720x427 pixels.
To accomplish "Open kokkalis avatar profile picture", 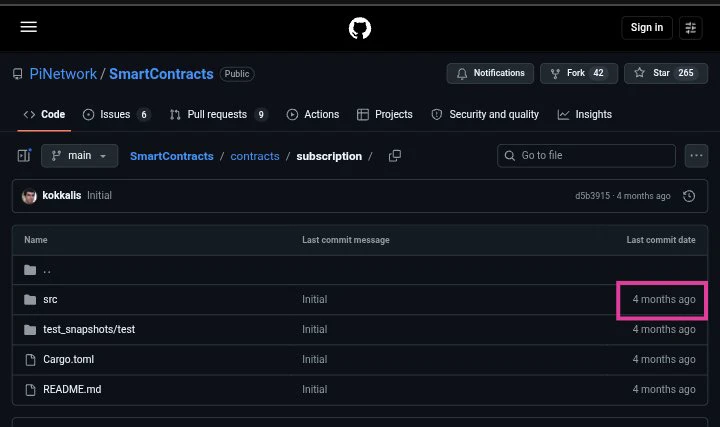I will (29, 196).
